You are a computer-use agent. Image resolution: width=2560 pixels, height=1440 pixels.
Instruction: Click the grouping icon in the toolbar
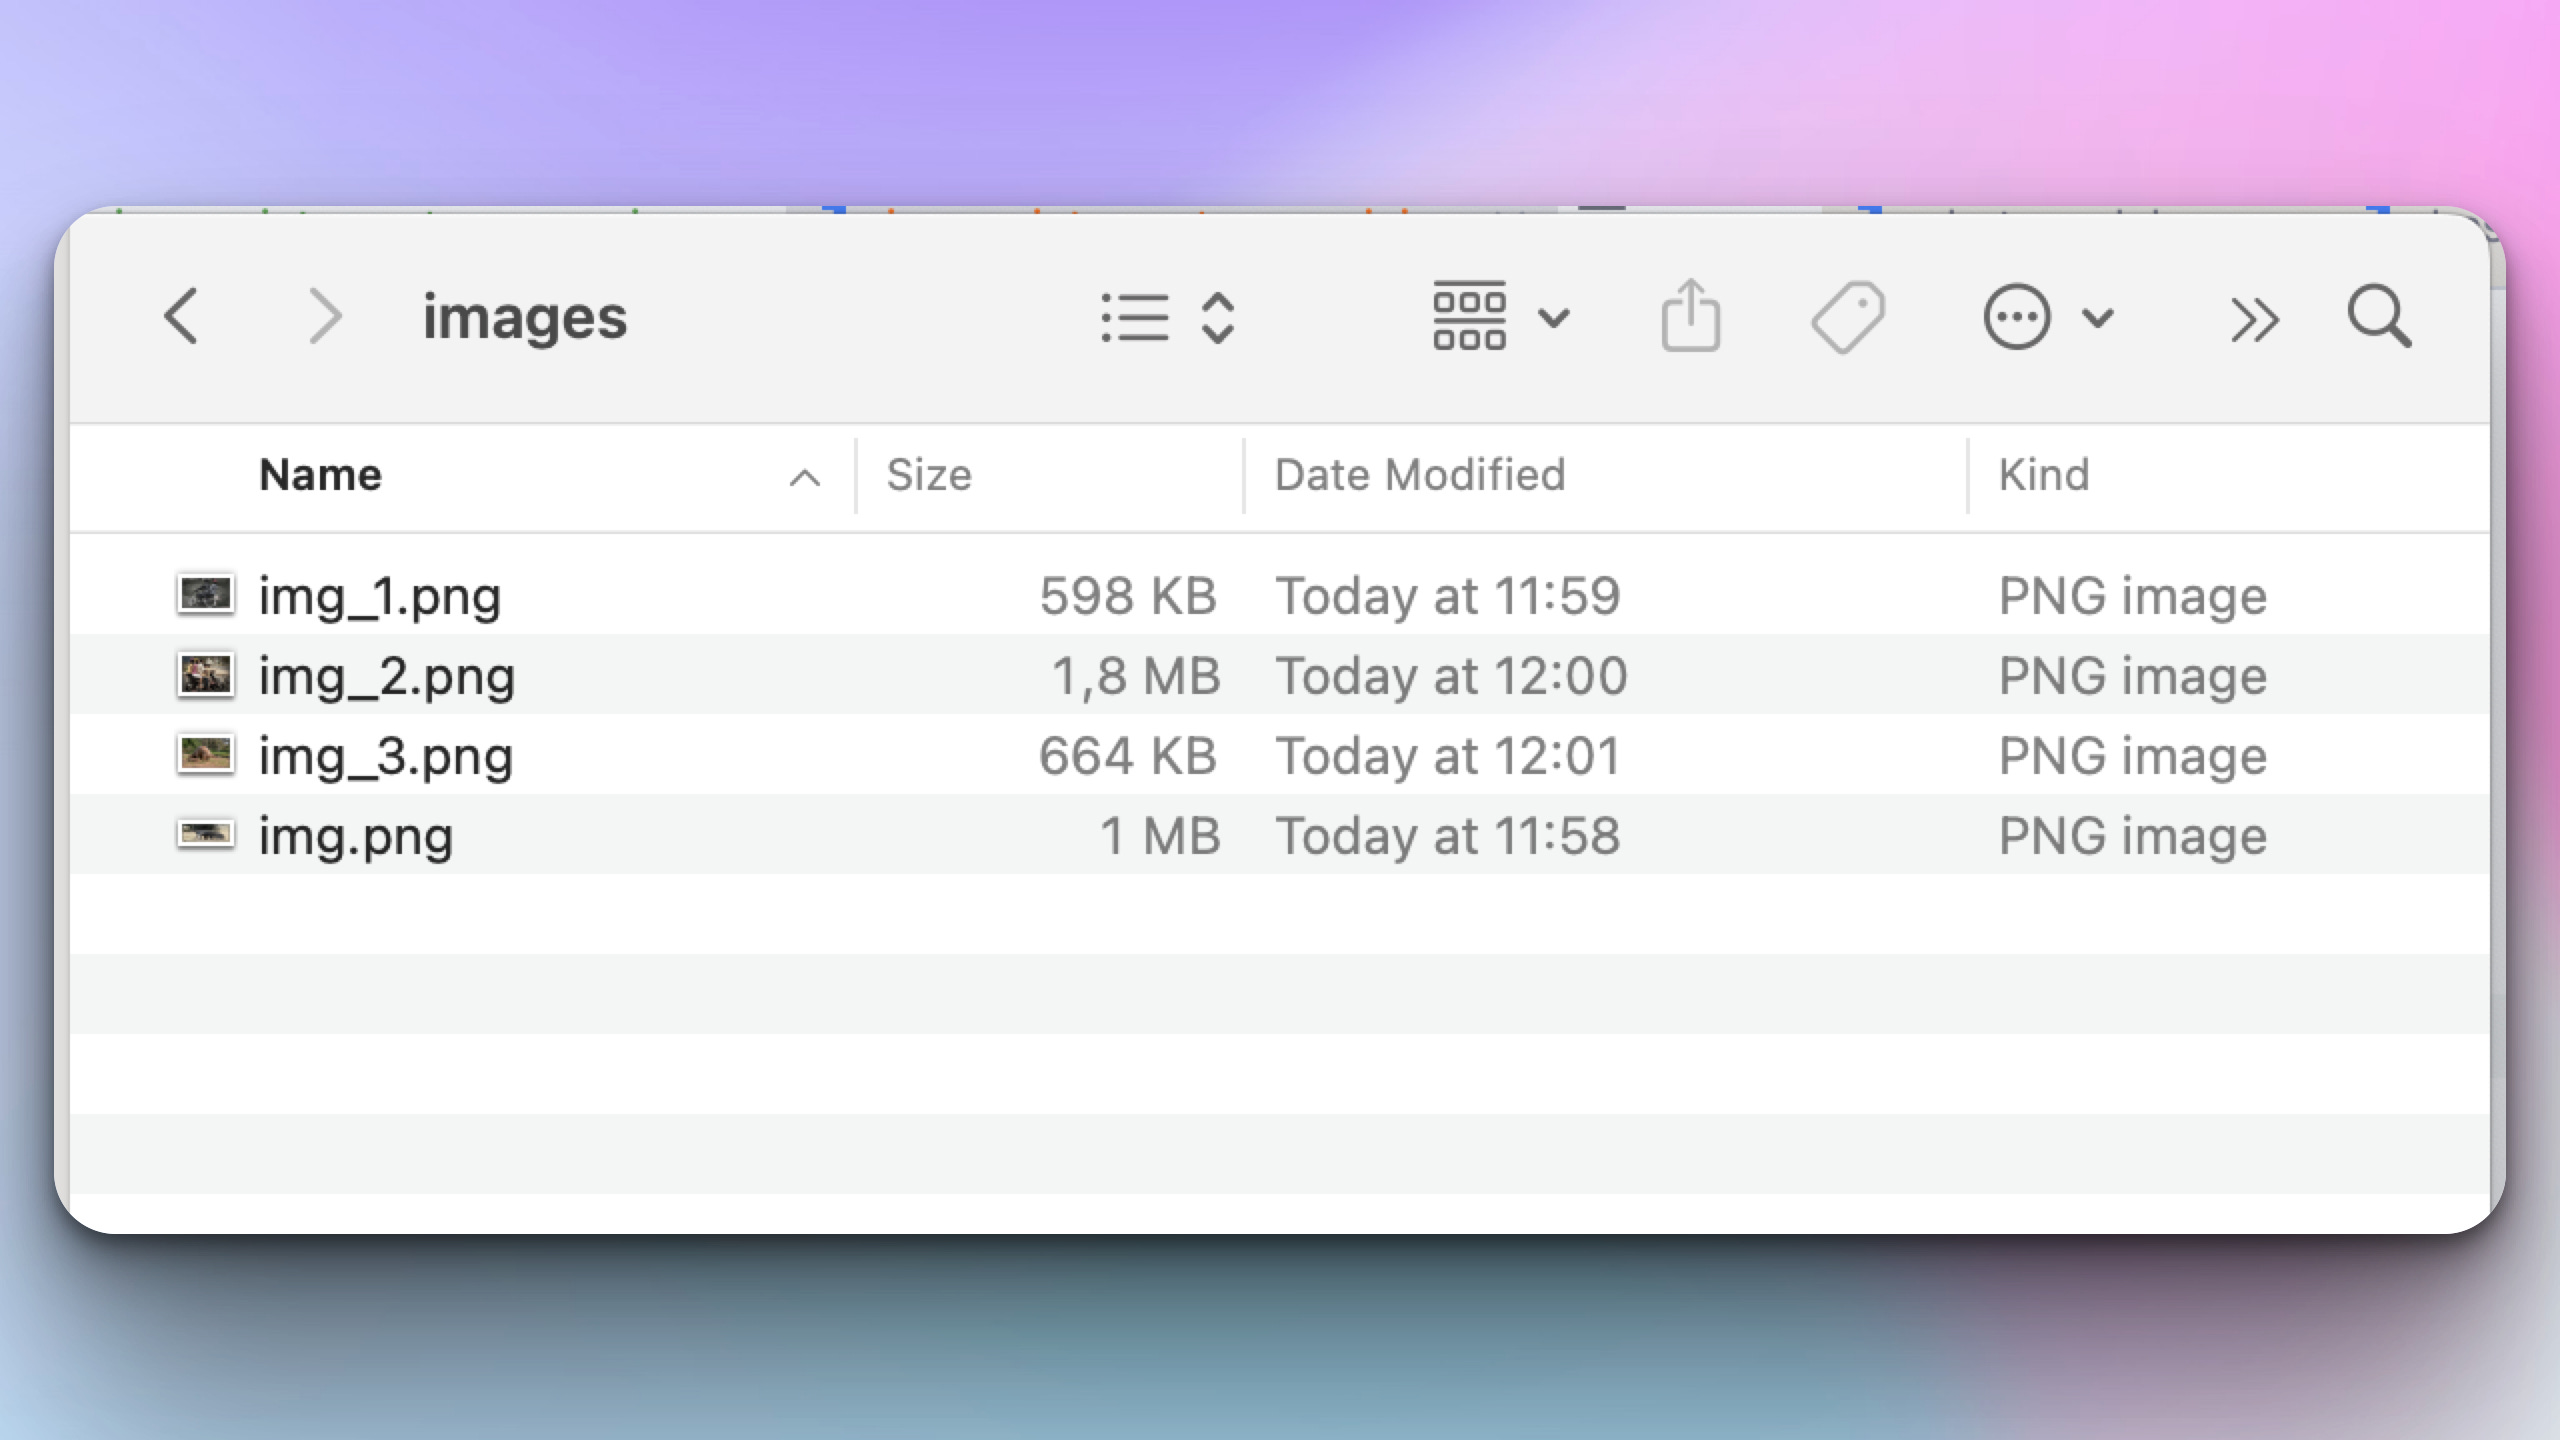pyautogui.click(x=1472, y=316)
